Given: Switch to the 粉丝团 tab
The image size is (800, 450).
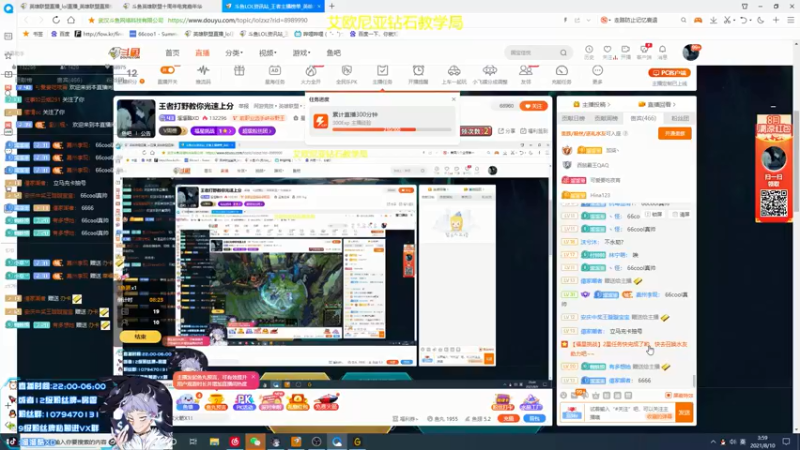Looking at the screenshot, I should point(680,118).
